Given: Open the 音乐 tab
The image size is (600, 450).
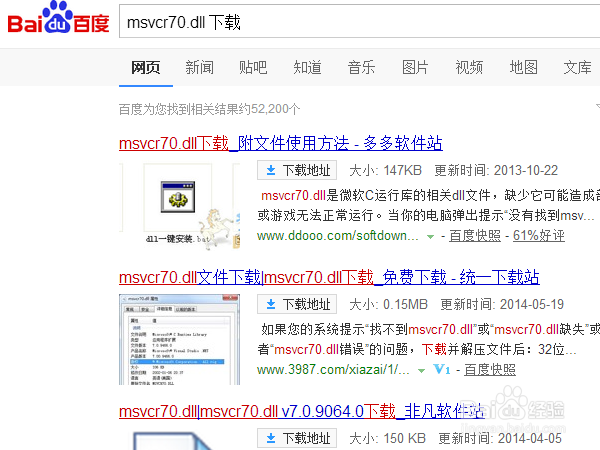Looking at the screenshot, I should (361, 68).
